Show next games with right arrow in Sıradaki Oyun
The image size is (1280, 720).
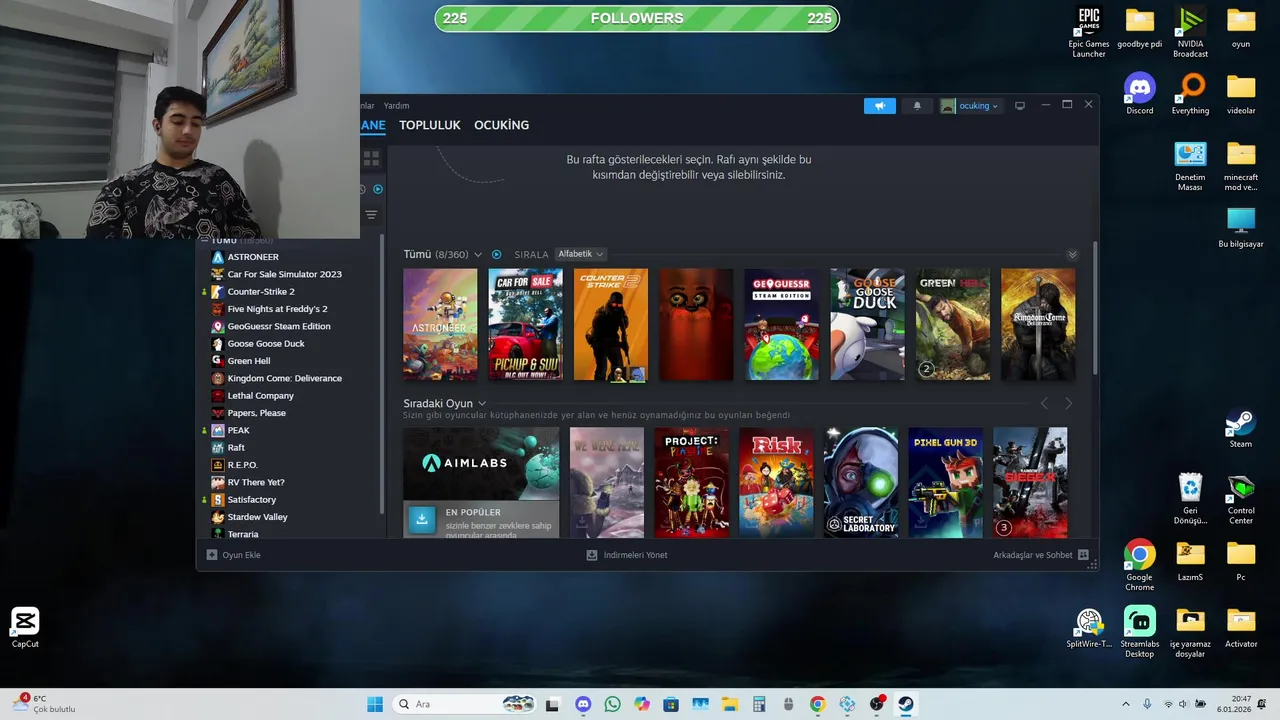[1068, 403]
